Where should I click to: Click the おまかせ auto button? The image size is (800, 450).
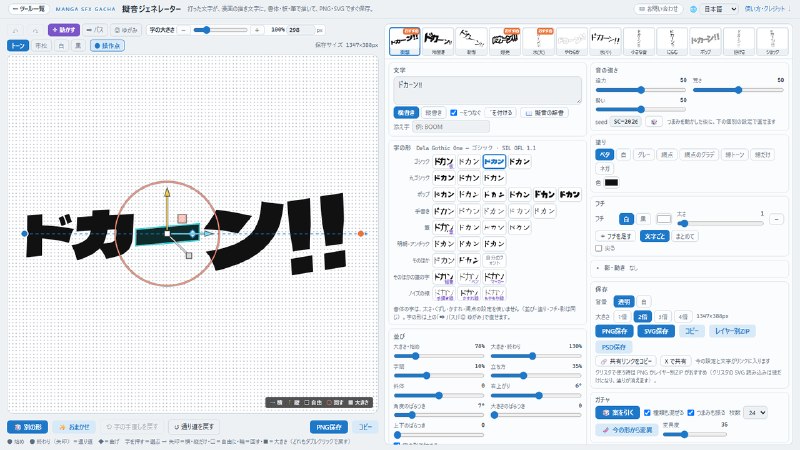pos(74,427)
